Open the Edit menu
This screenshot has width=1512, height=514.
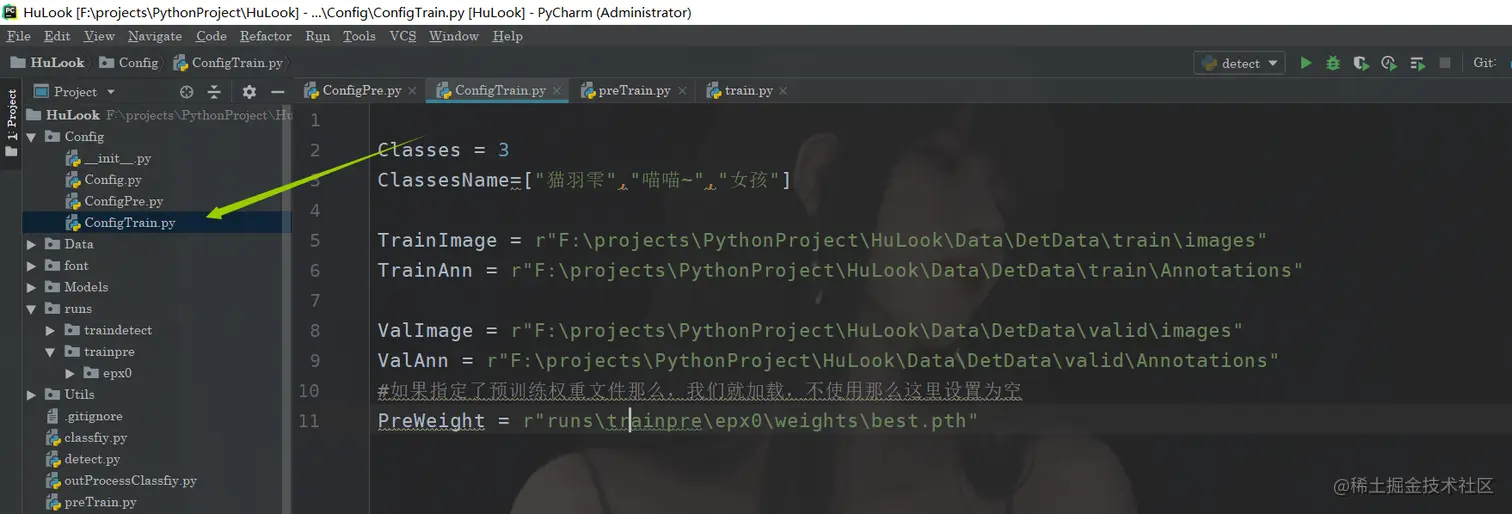click(x=57, y=36)
